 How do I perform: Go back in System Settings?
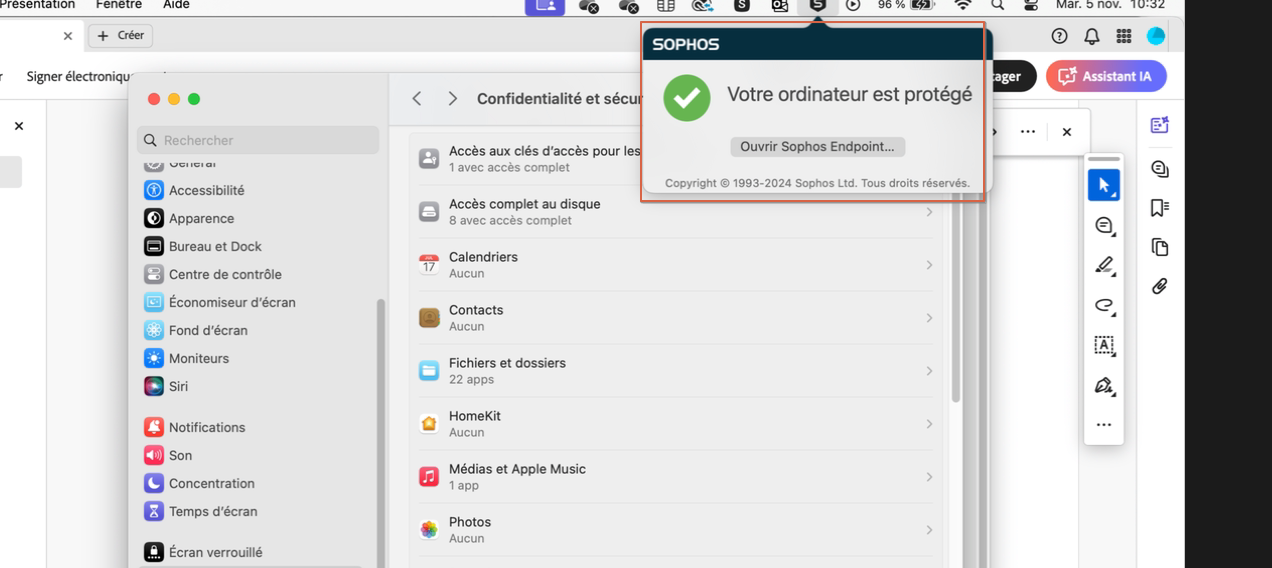tap(417, 99)
